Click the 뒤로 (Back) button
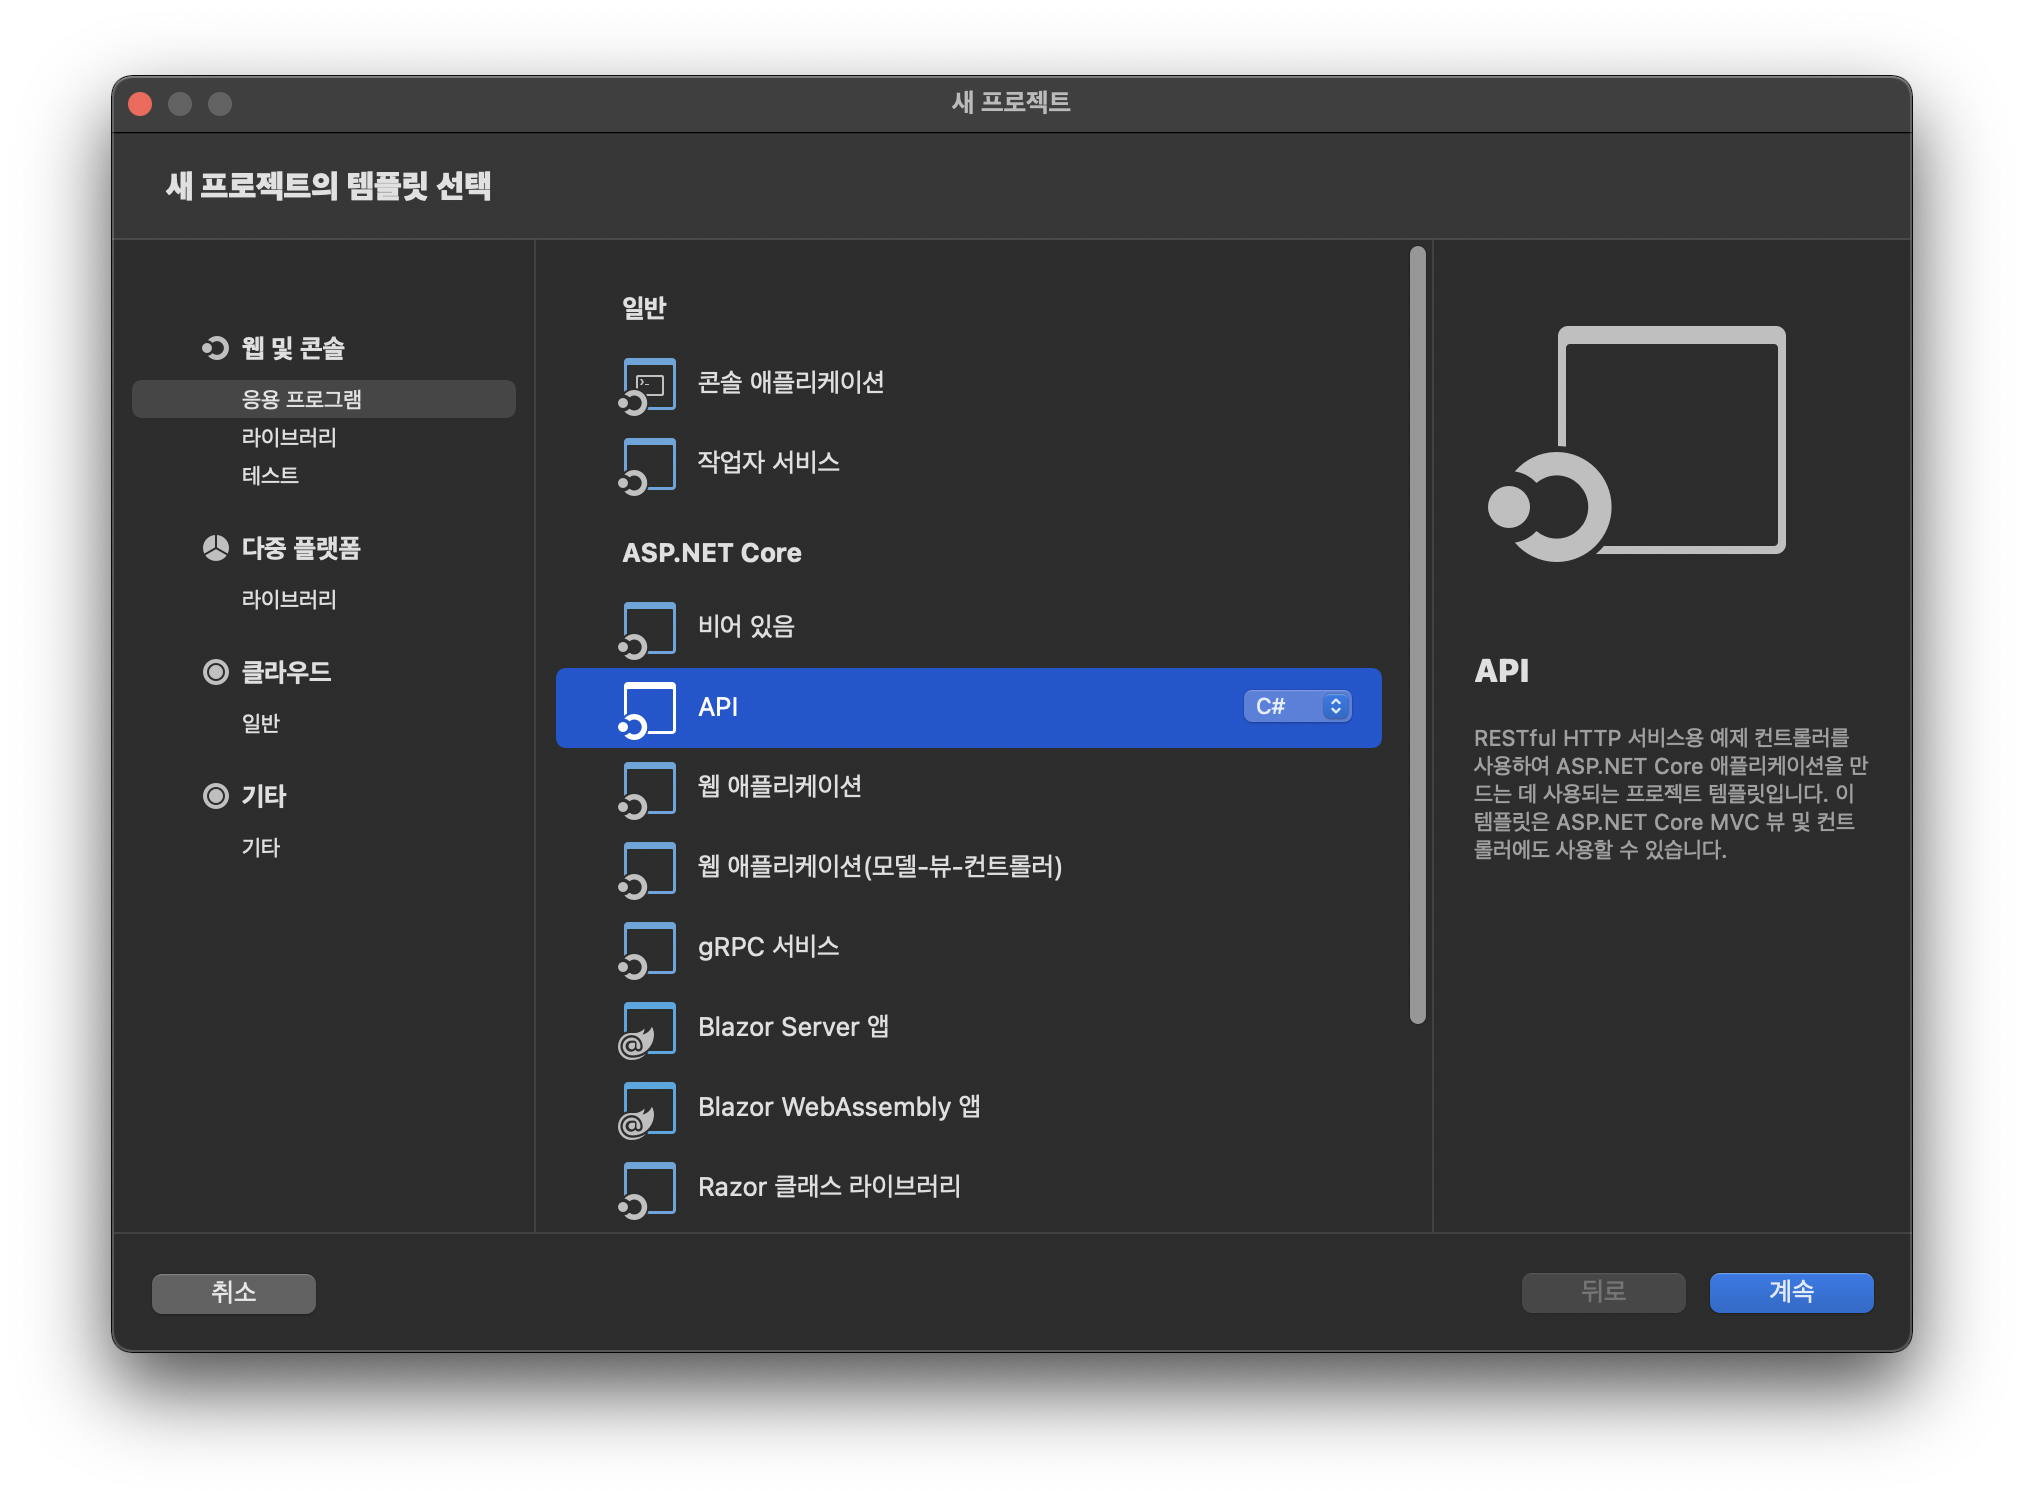 [1603, 1292]
